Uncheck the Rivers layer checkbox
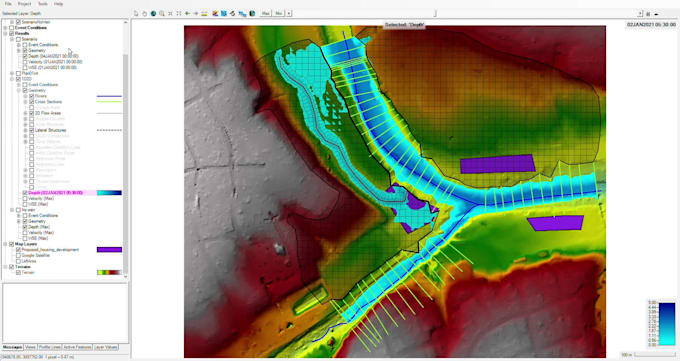Image resolution: width=680 pixels, height=361 pixels. click(x=32, y=96)
